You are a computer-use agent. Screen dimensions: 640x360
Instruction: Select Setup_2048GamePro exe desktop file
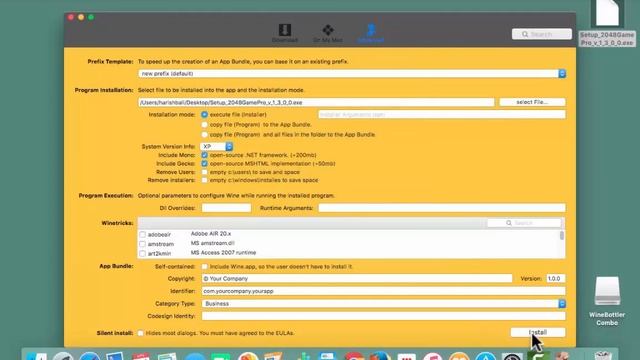click(607, 23)
